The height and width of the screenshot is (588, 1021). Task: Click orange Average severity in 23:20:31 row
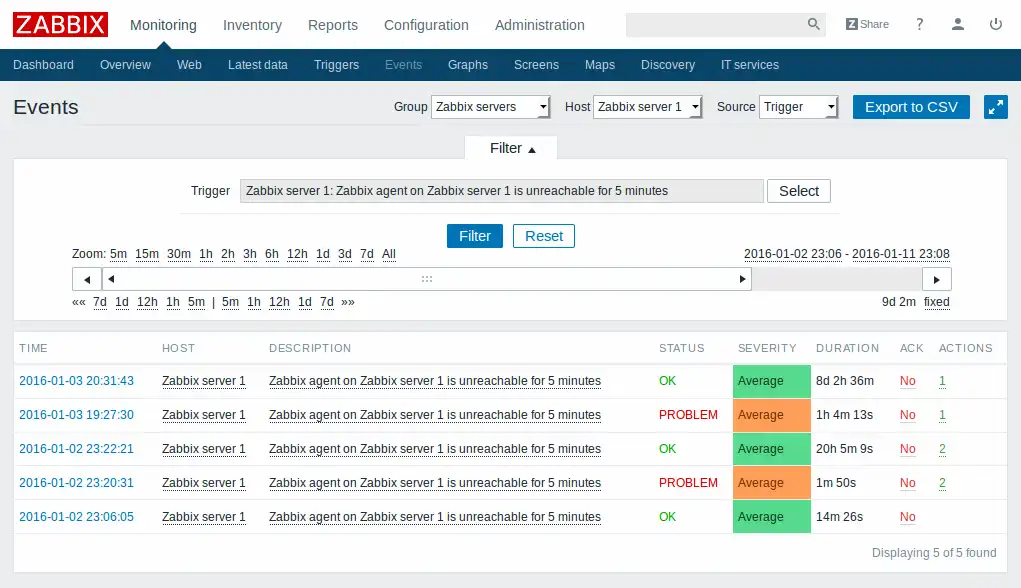[x=772, y=483]
